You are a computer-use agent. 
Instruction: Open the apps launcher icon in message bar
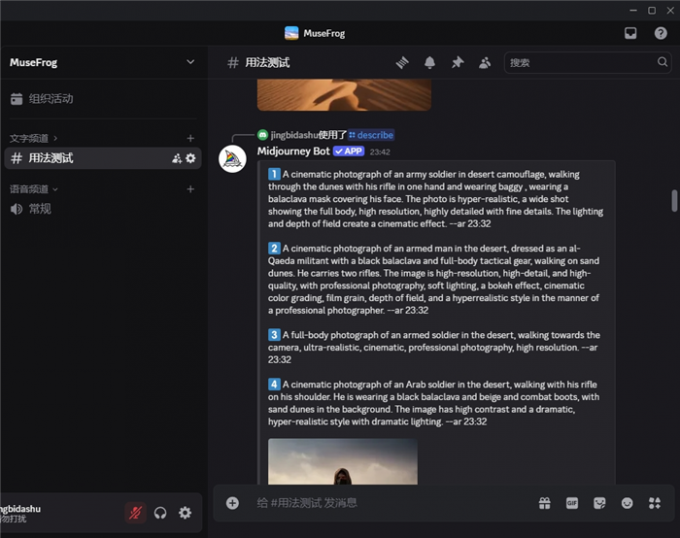[654, 503]
